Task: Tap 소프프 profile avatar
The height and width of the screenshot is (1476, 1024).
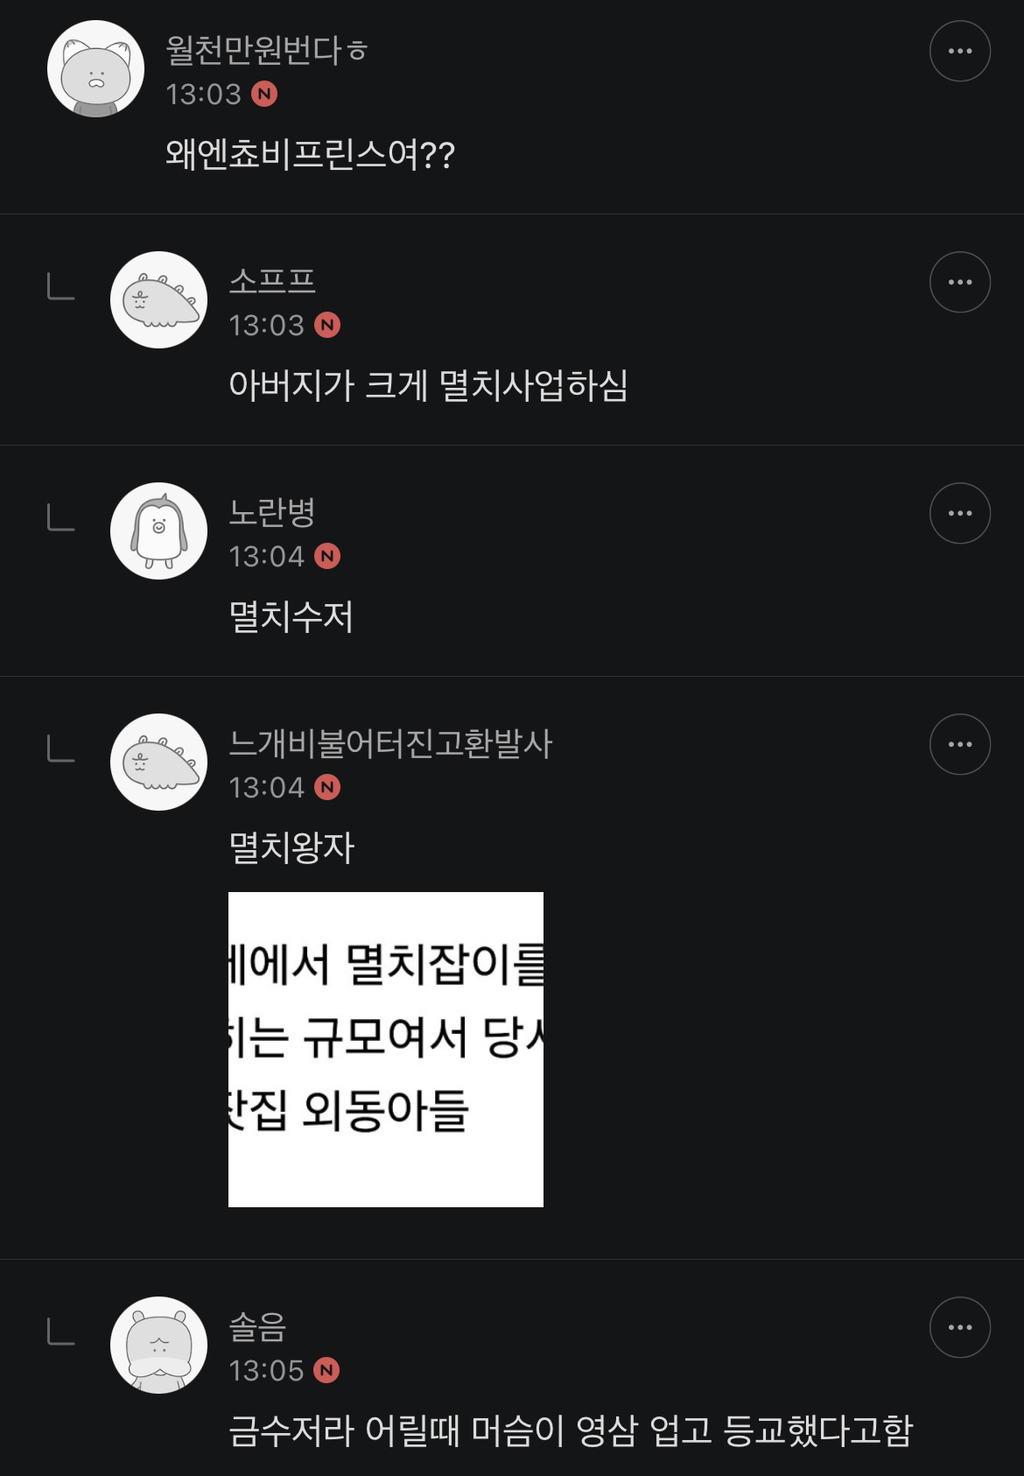Action: pos(159,300)
